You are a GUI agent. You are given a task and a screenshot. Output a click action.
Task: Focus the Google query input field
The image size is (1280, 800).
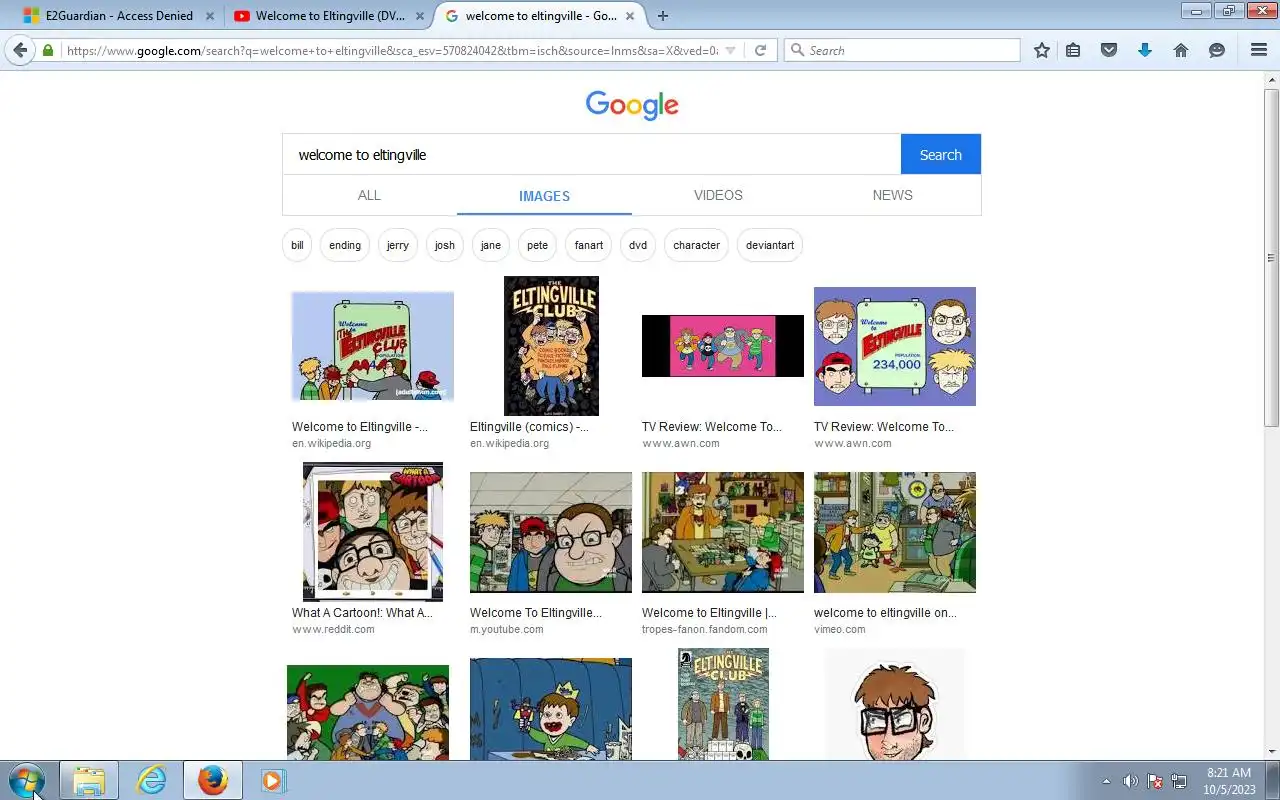[591, 154]
